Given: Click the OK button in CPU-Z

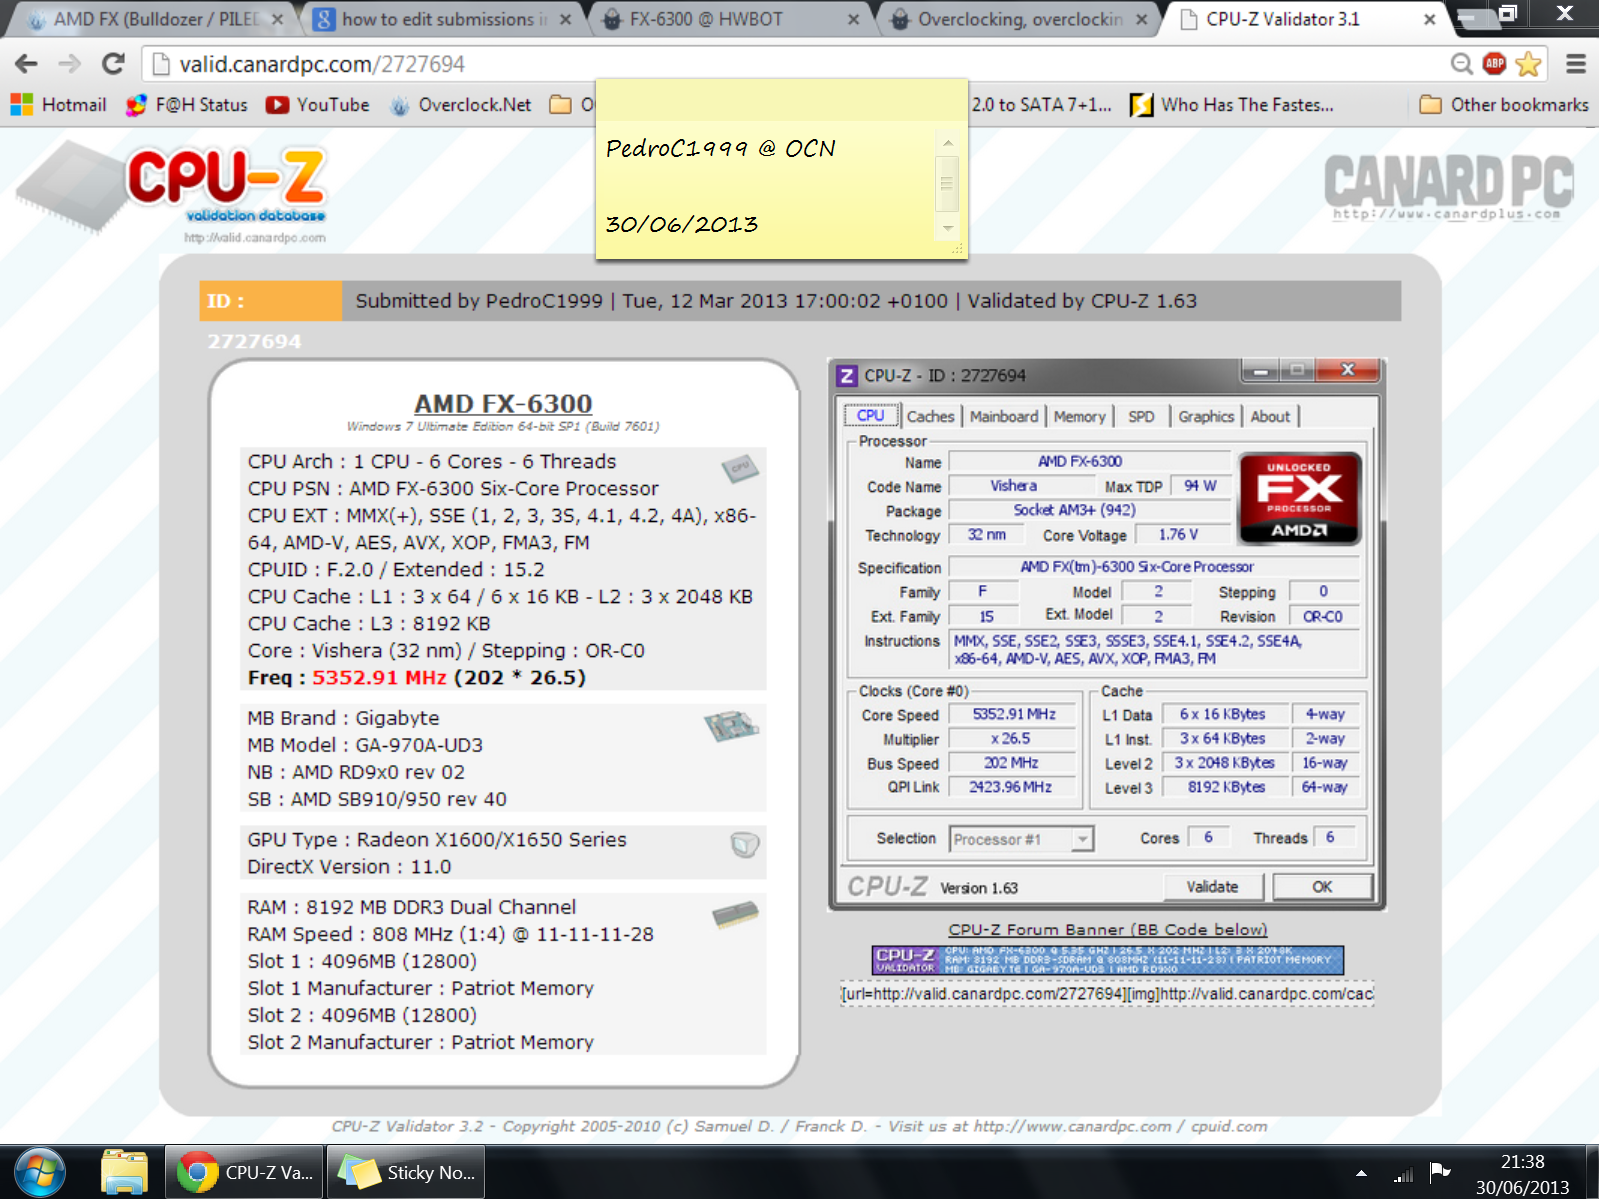Looking at the screenshot, I should click(x=1322, y=887).
